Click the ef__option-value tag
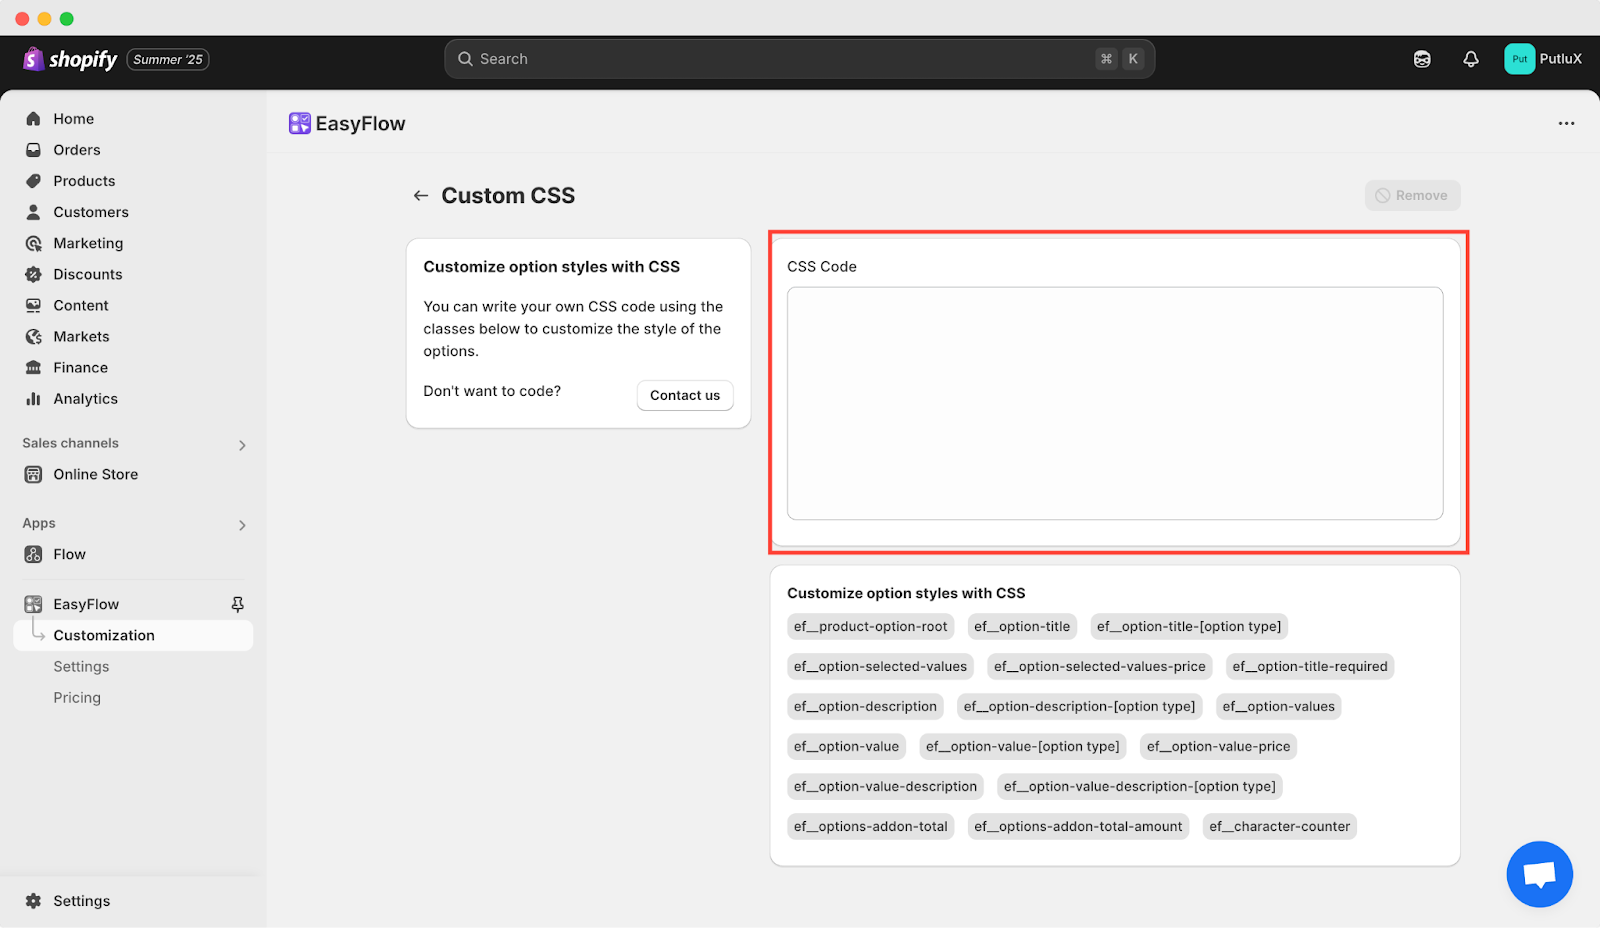1600x928 pixels. (x=846, y=747)
